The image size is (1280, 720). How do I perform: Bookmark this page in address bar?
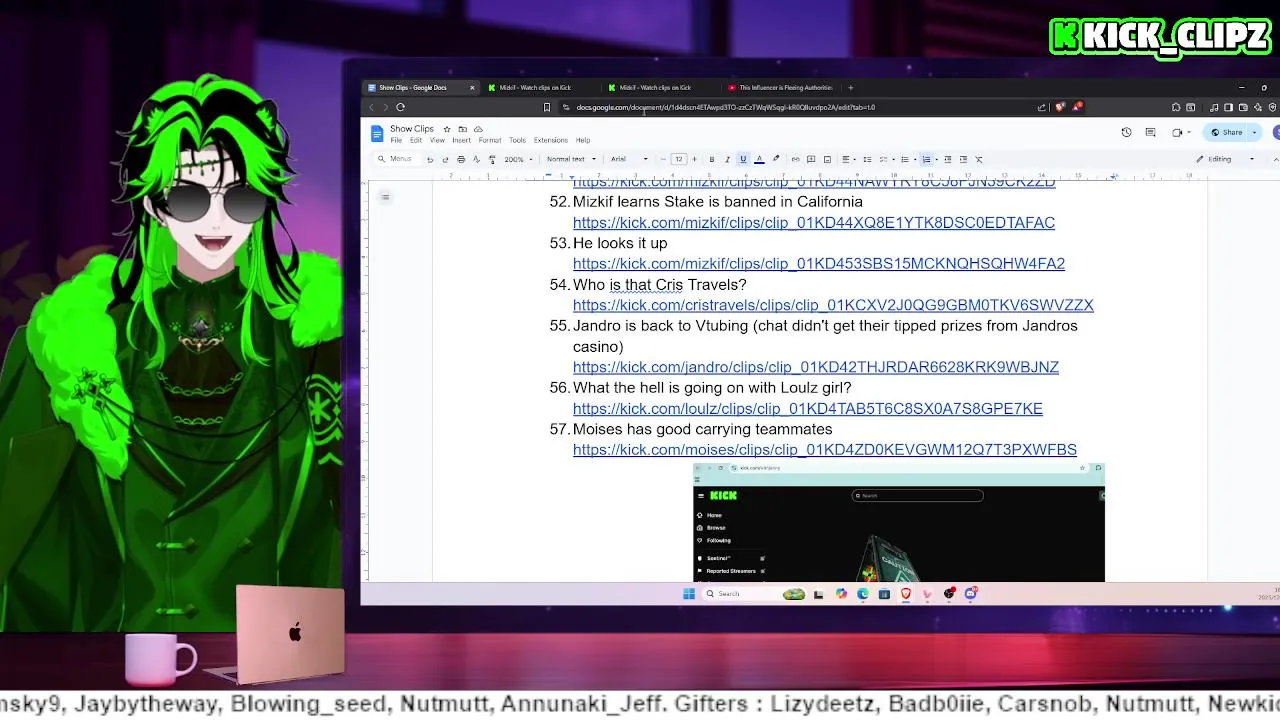click(546, 107)
